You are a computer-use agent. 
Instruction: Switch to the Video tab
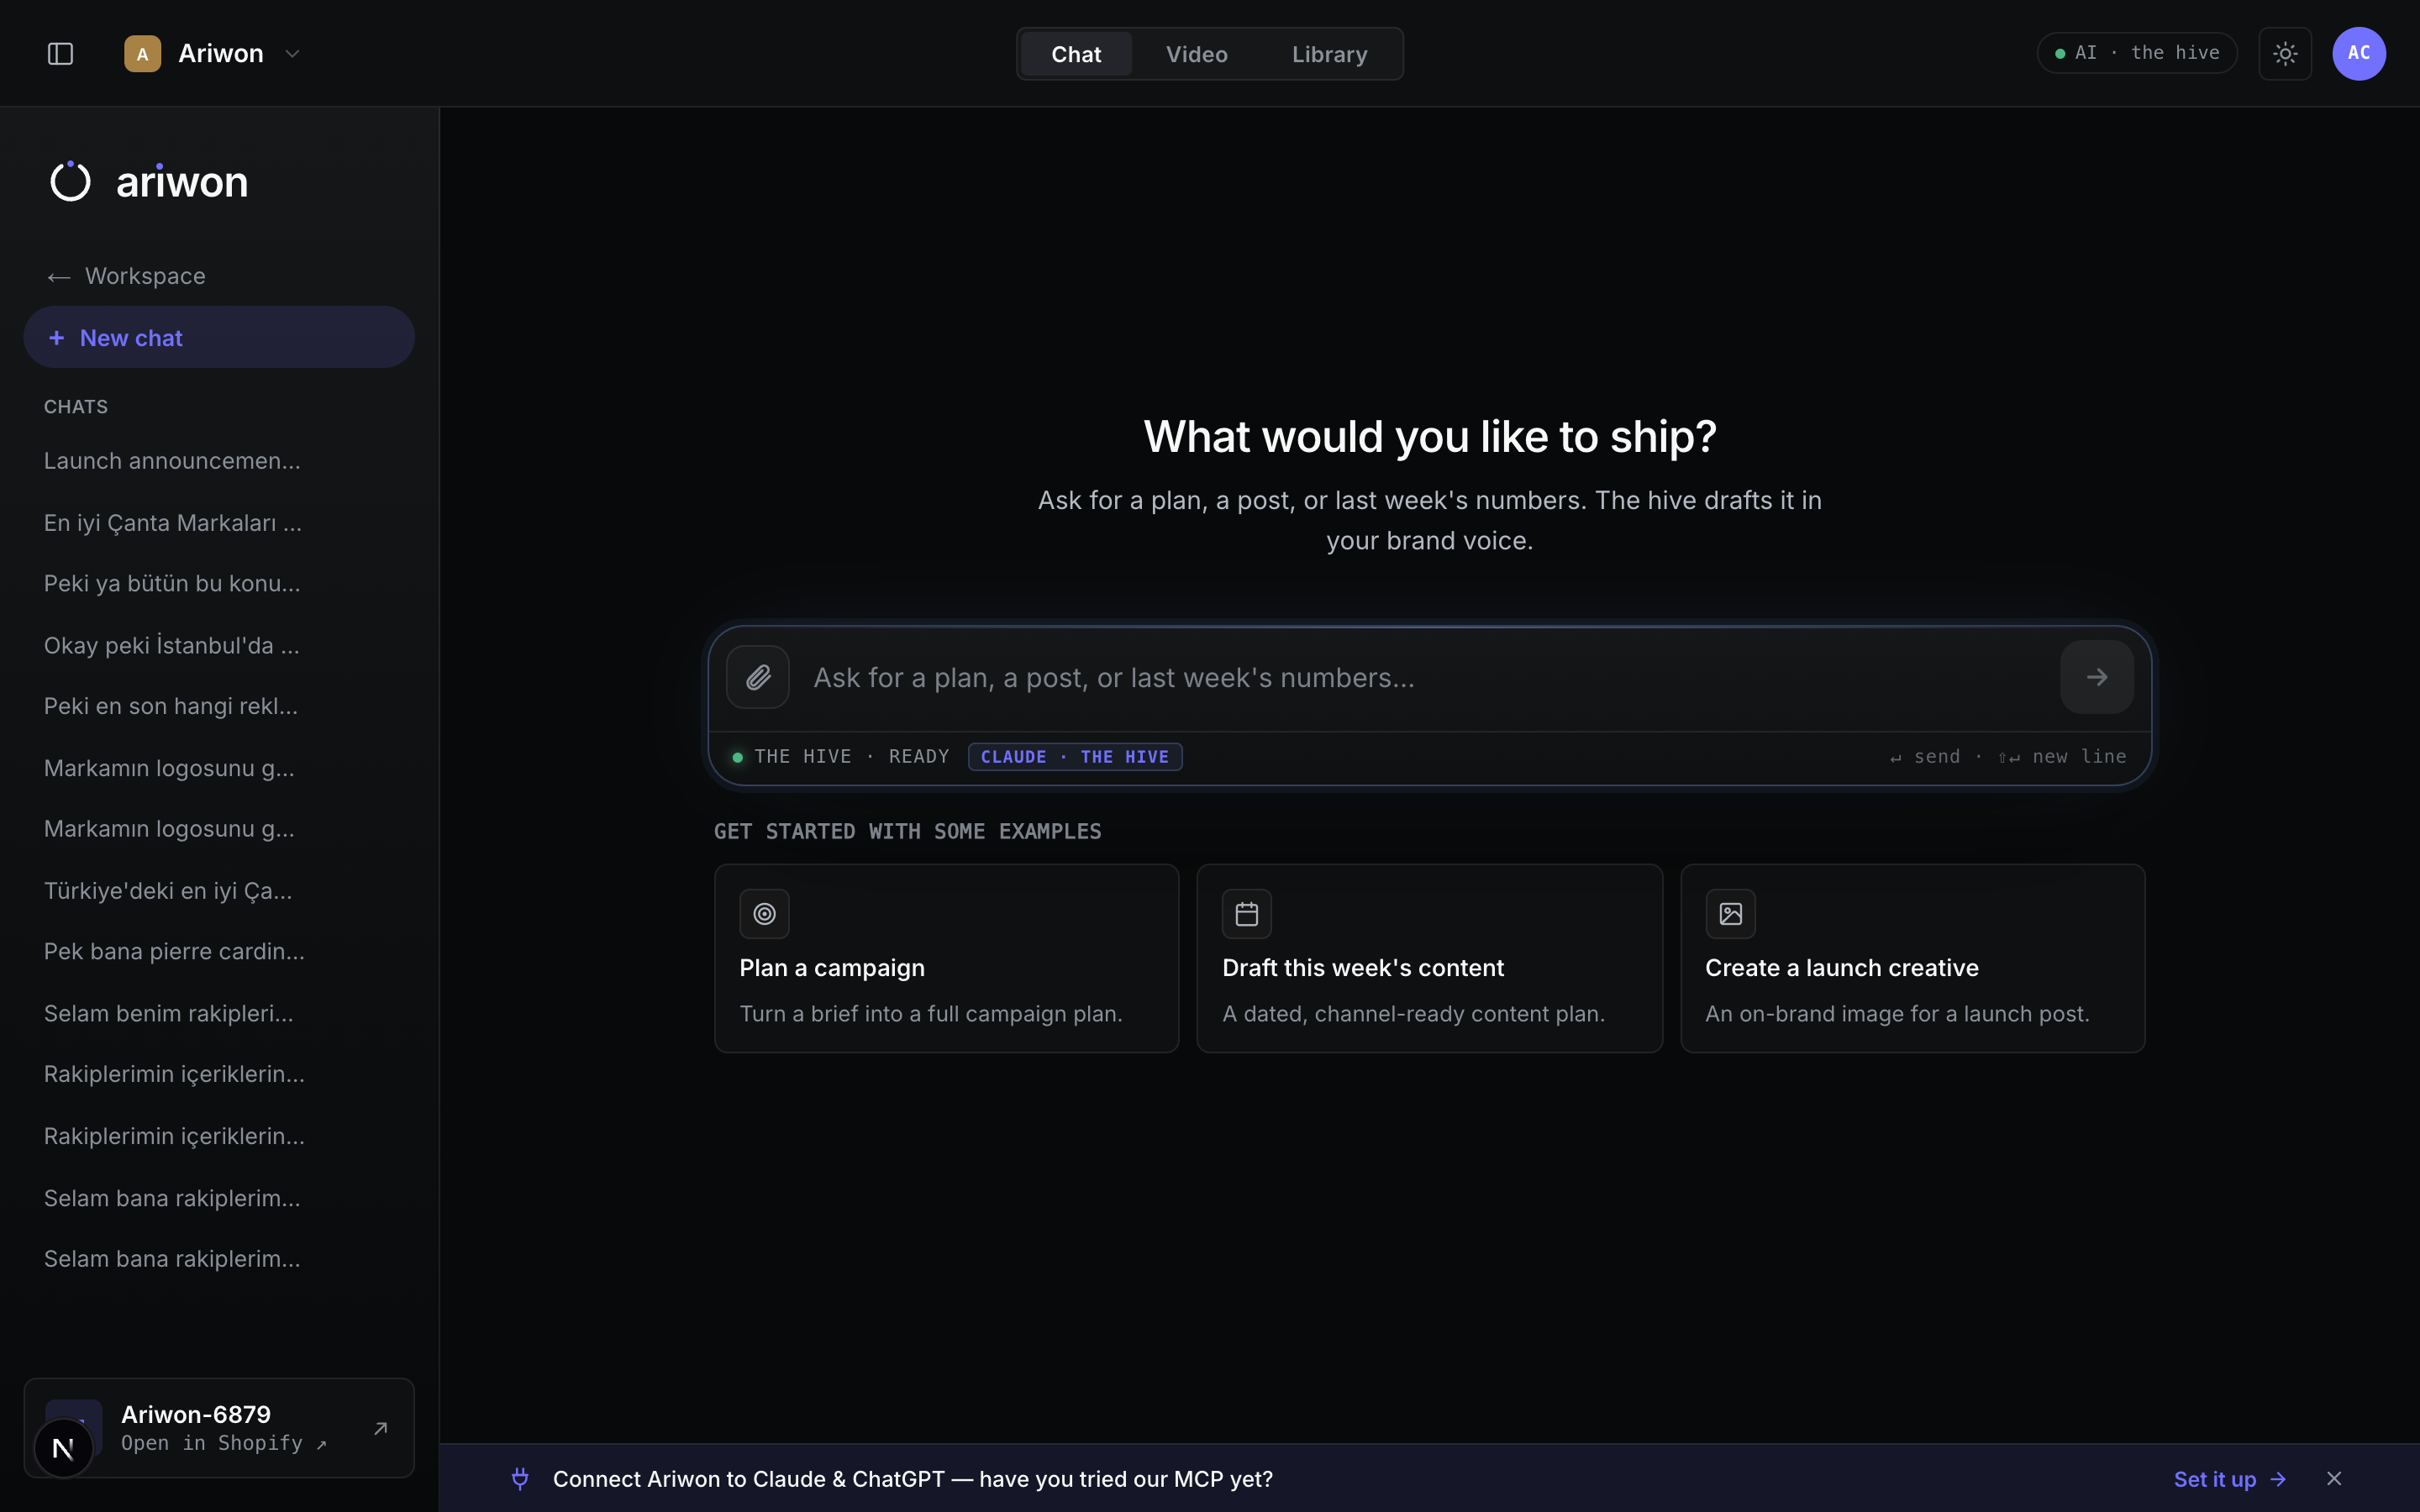click(1196, 54)
